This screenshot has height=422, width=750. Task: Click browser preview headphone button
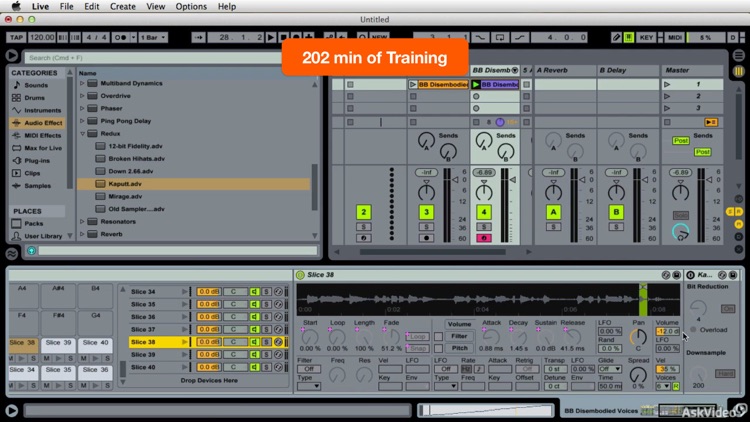coord(32,251)
